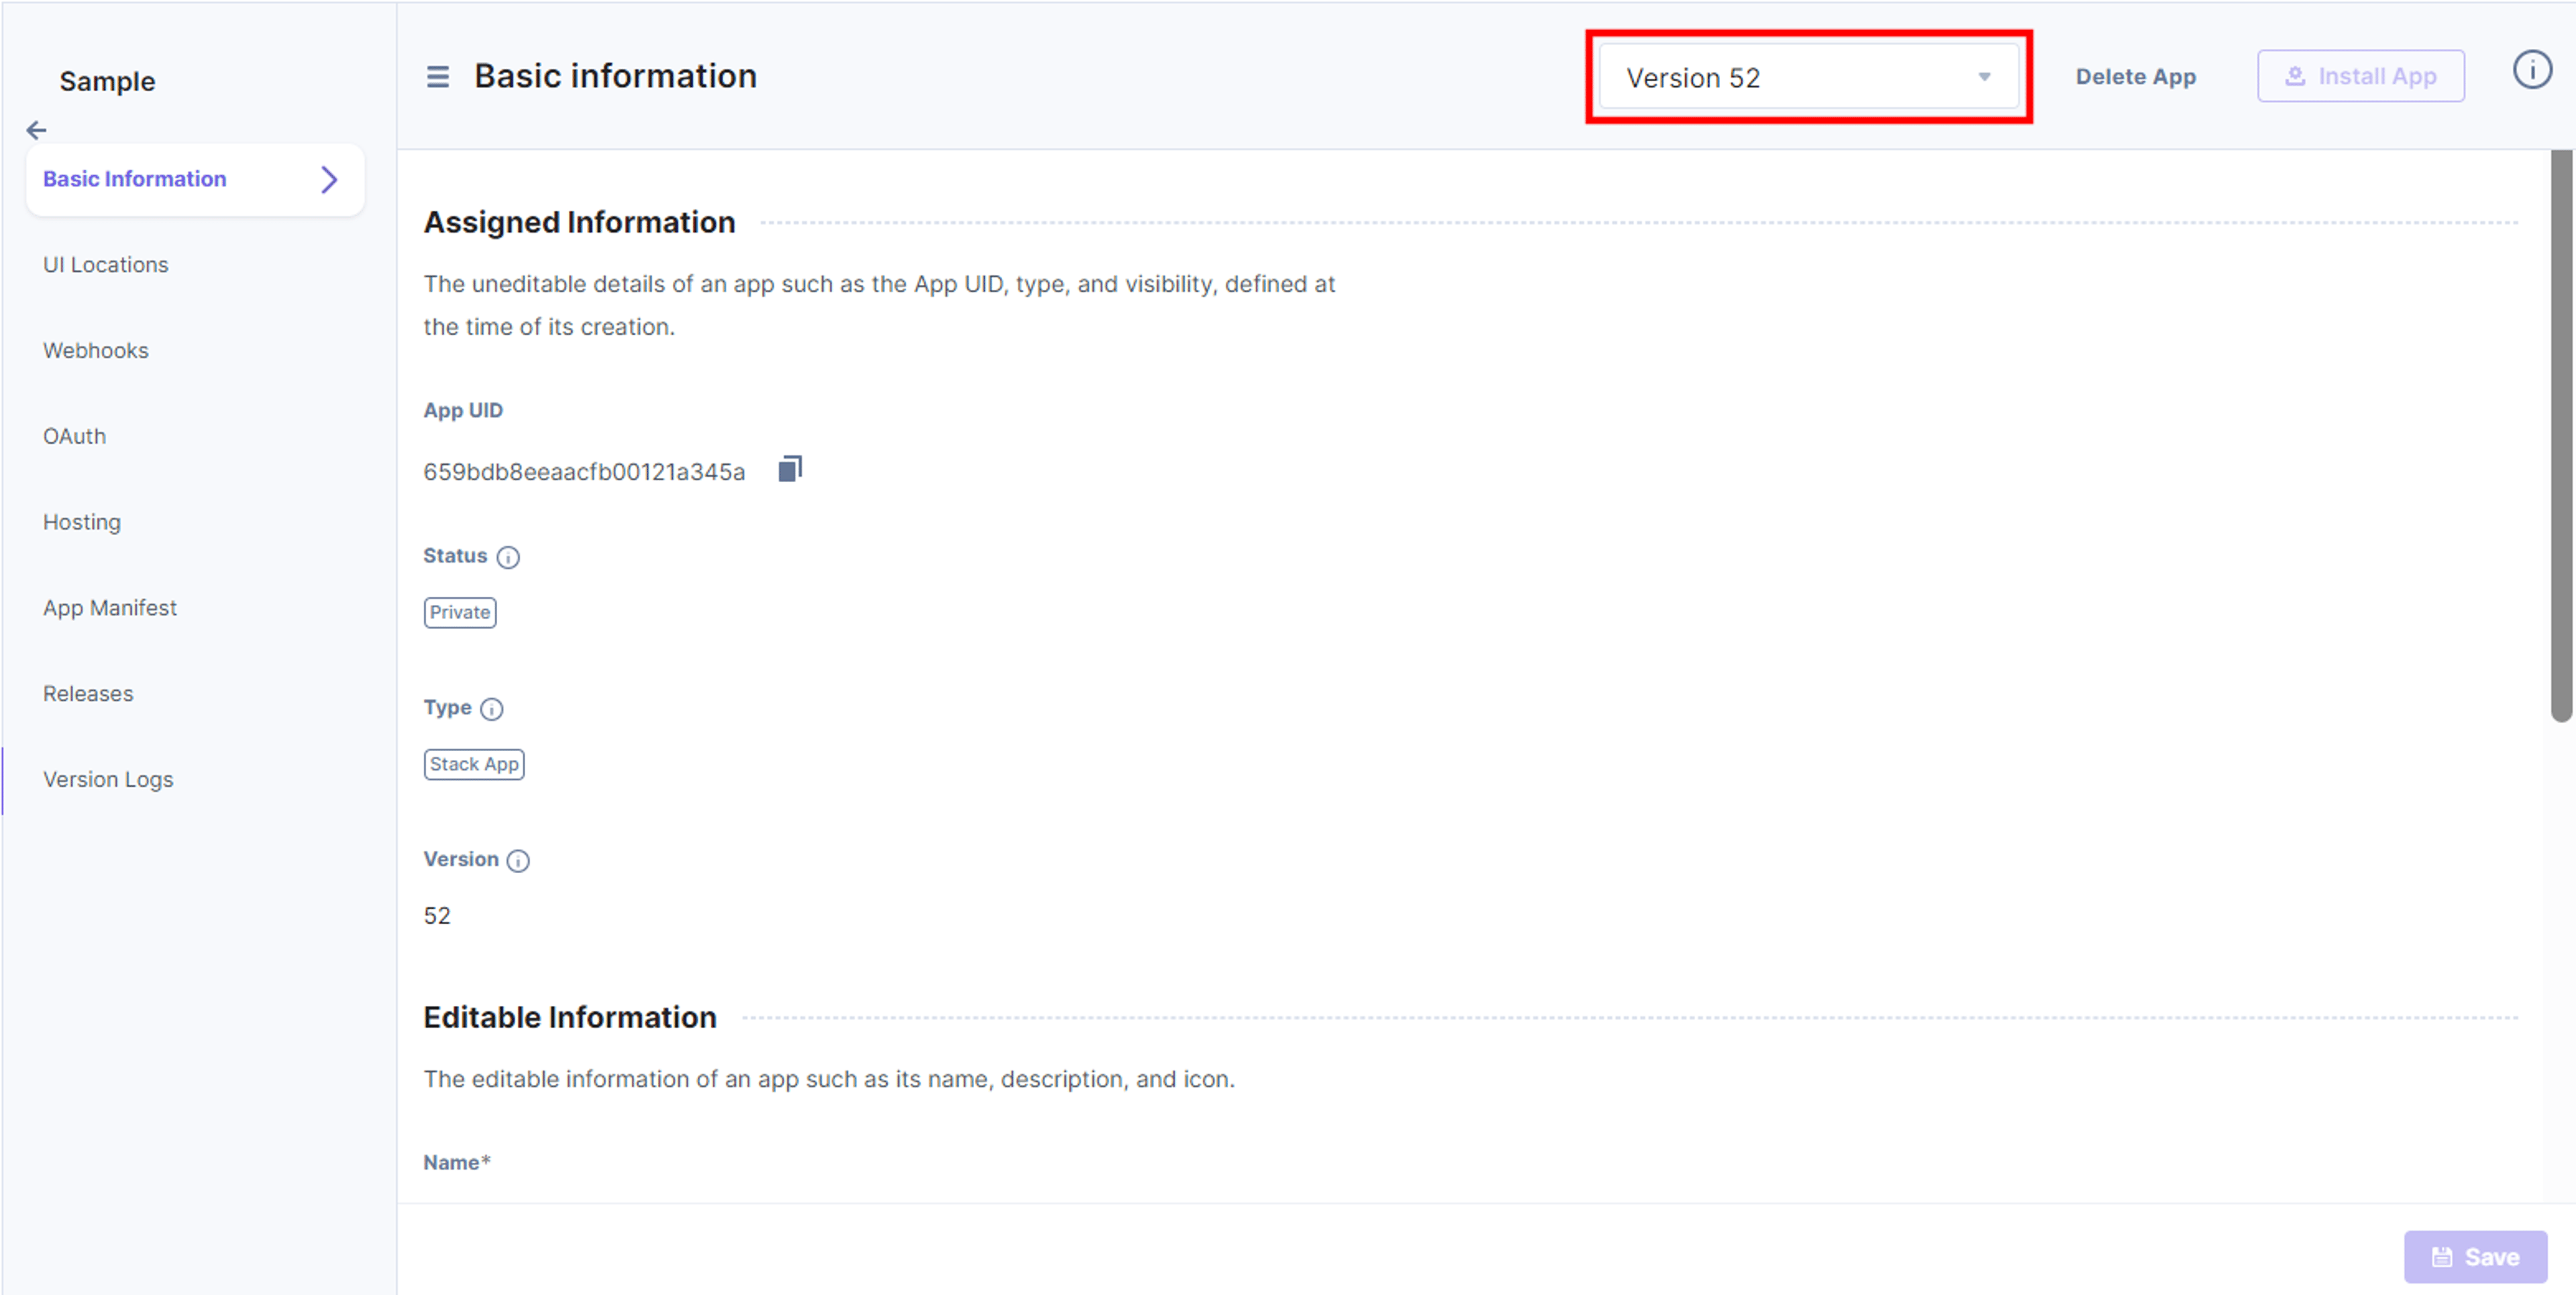Click the Private status tag

tap(460, 612)
